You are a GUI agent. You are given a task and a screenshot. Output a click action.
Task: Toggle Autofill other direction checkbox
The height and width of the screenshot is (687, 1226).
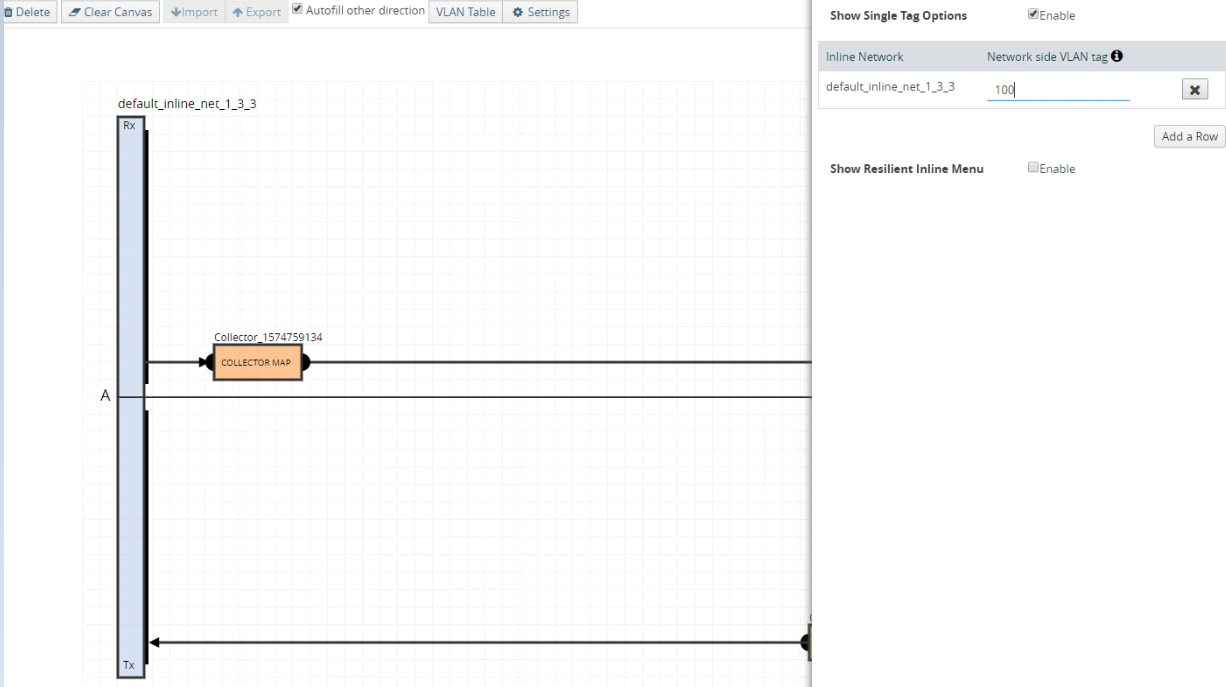[x=298, y=11]
